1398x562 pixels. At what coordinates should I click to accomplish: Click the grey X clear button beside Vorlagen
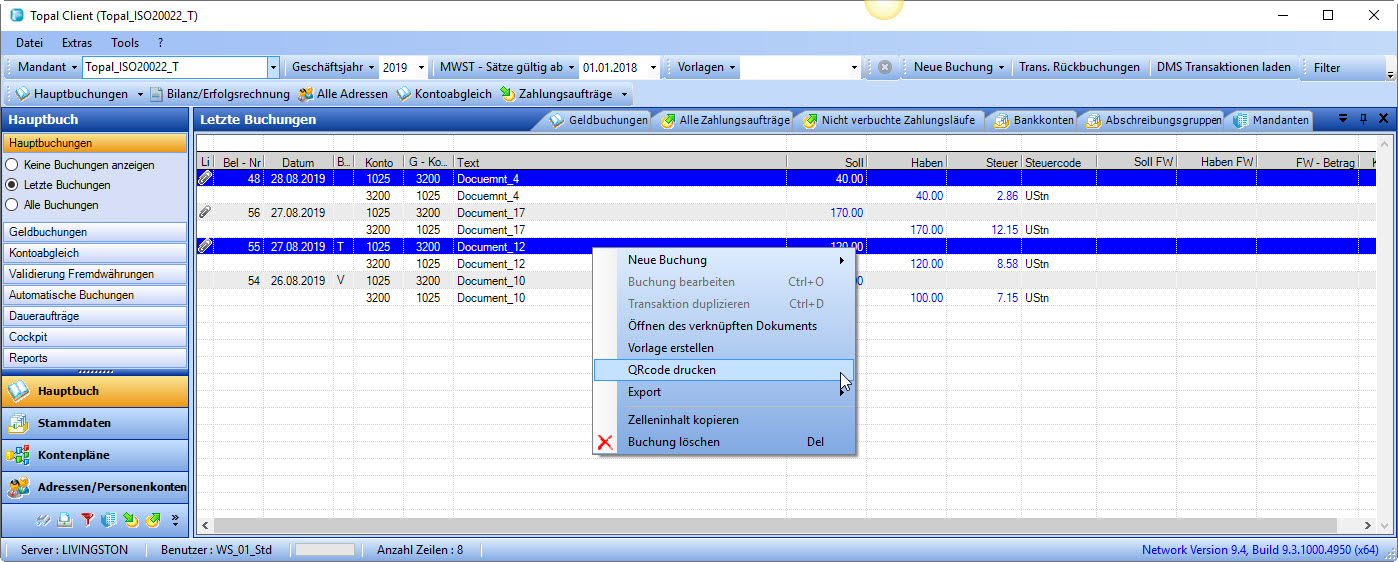pos(885,67)
